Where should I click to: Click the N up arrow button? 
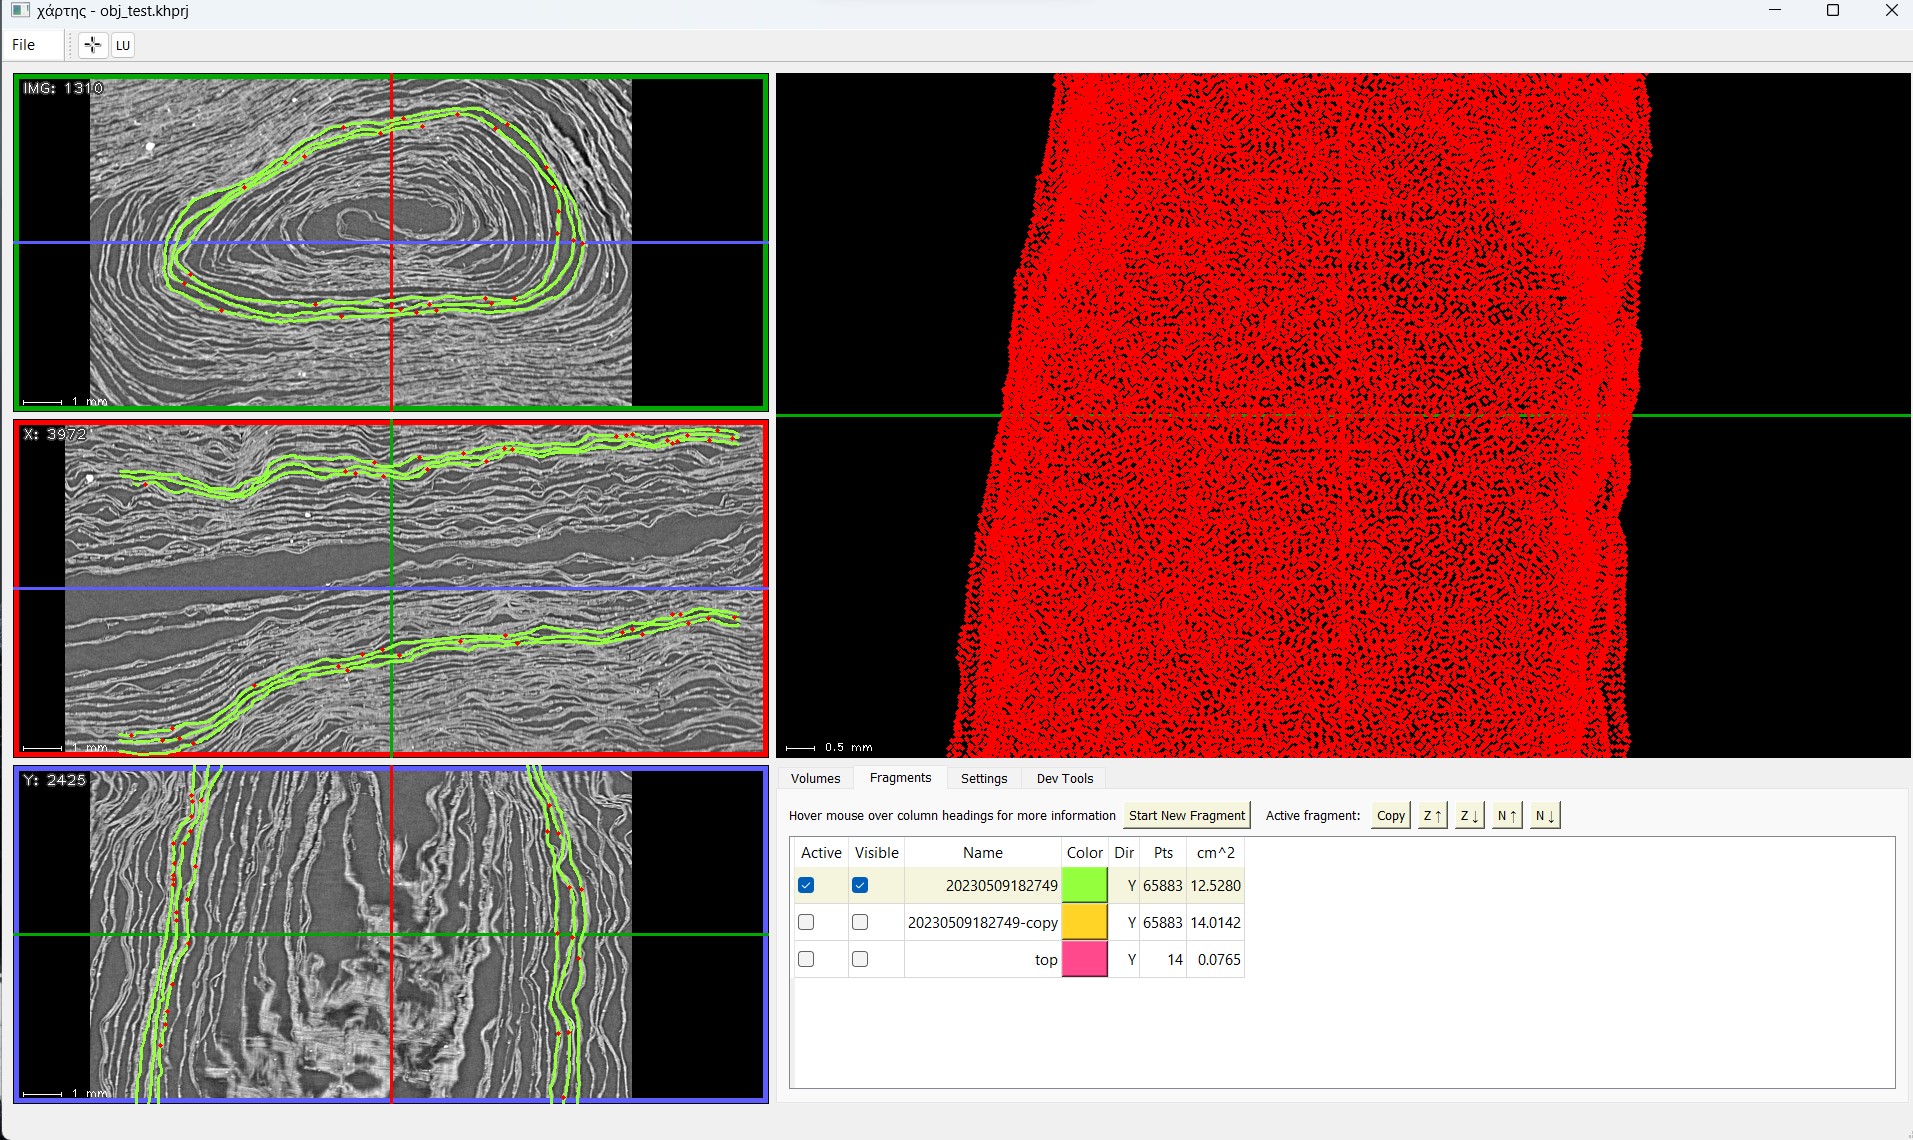coord(1507,816)
